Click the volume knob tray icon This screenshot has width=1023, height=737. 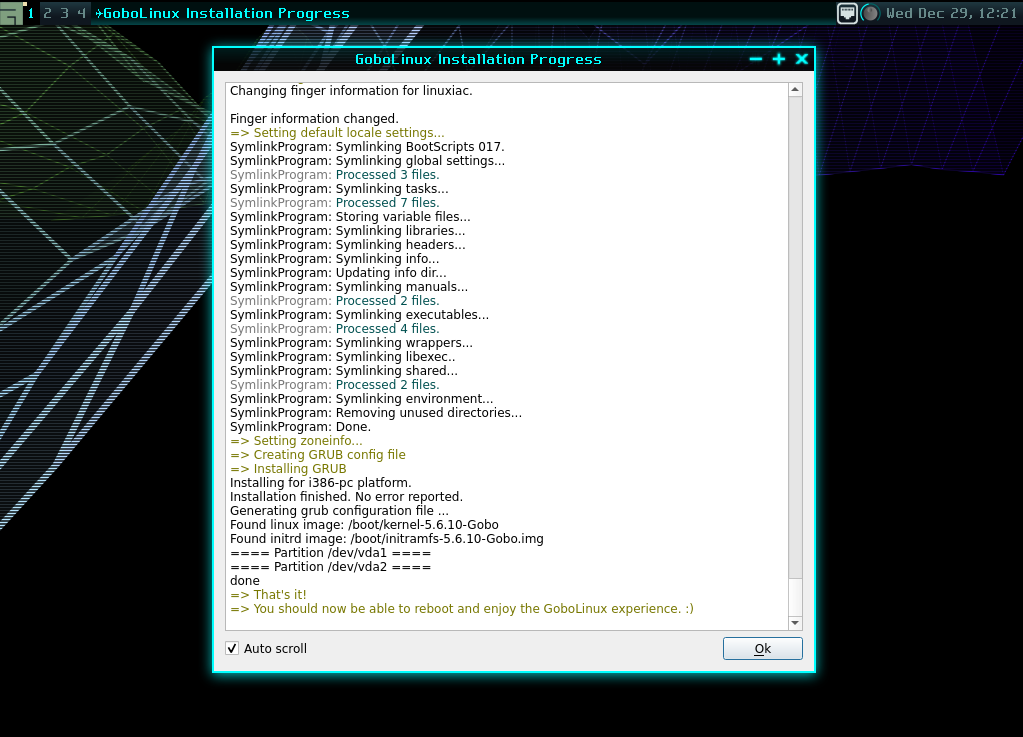pyautogui.click(x=870, y=13)
